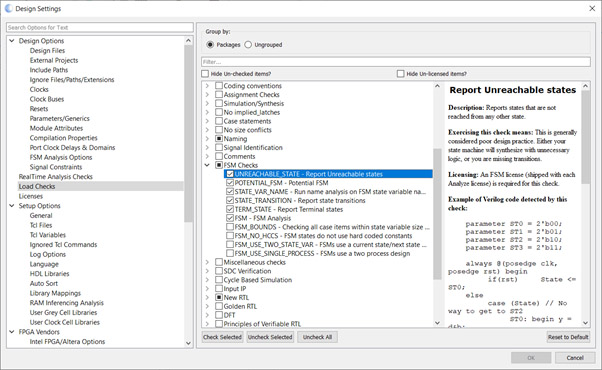Open FSM Analysis Options

point(61,157)
